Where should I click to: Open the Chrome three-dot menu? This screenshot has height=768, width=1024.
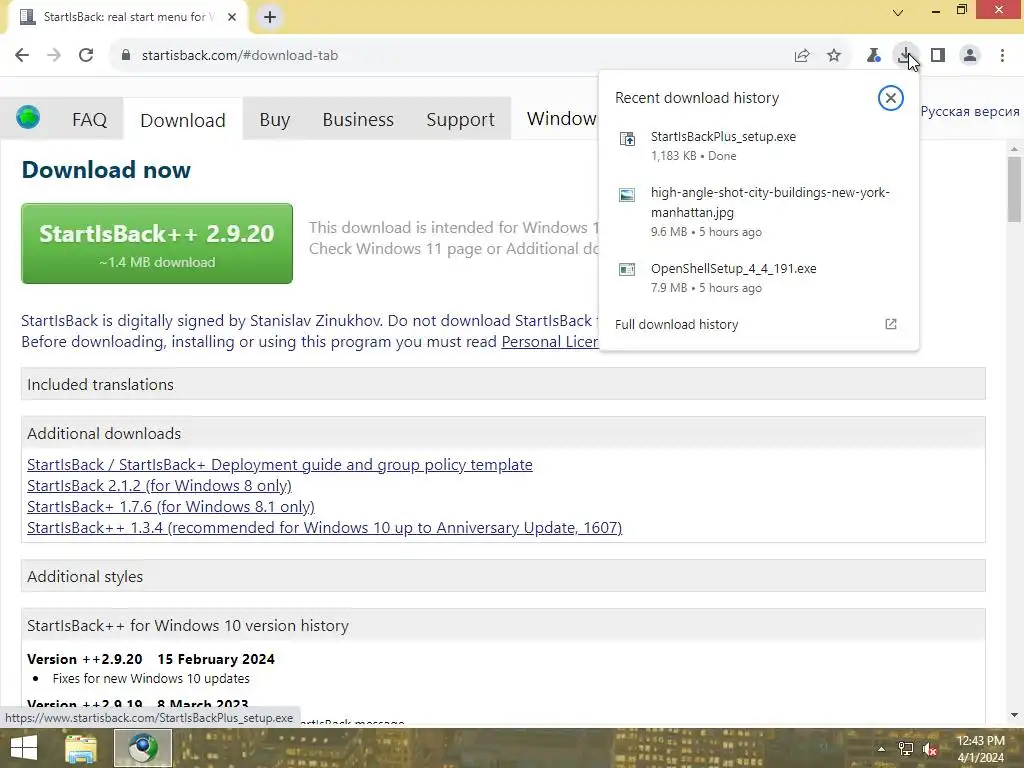[x=1002, y=56]
